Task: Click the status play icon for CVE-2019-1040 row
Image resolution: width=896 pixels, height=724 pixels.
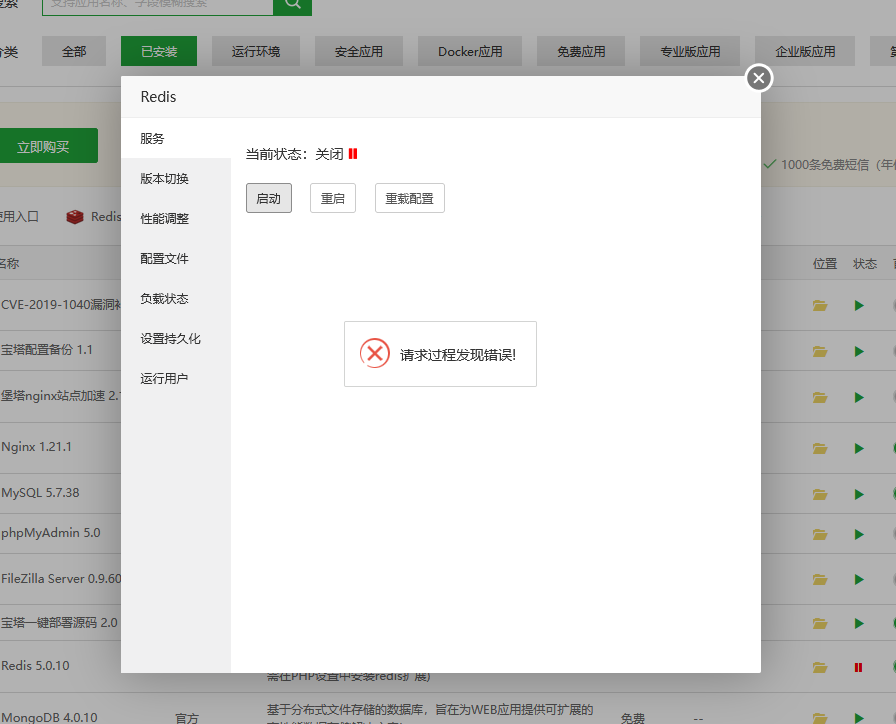Action: 859,306
